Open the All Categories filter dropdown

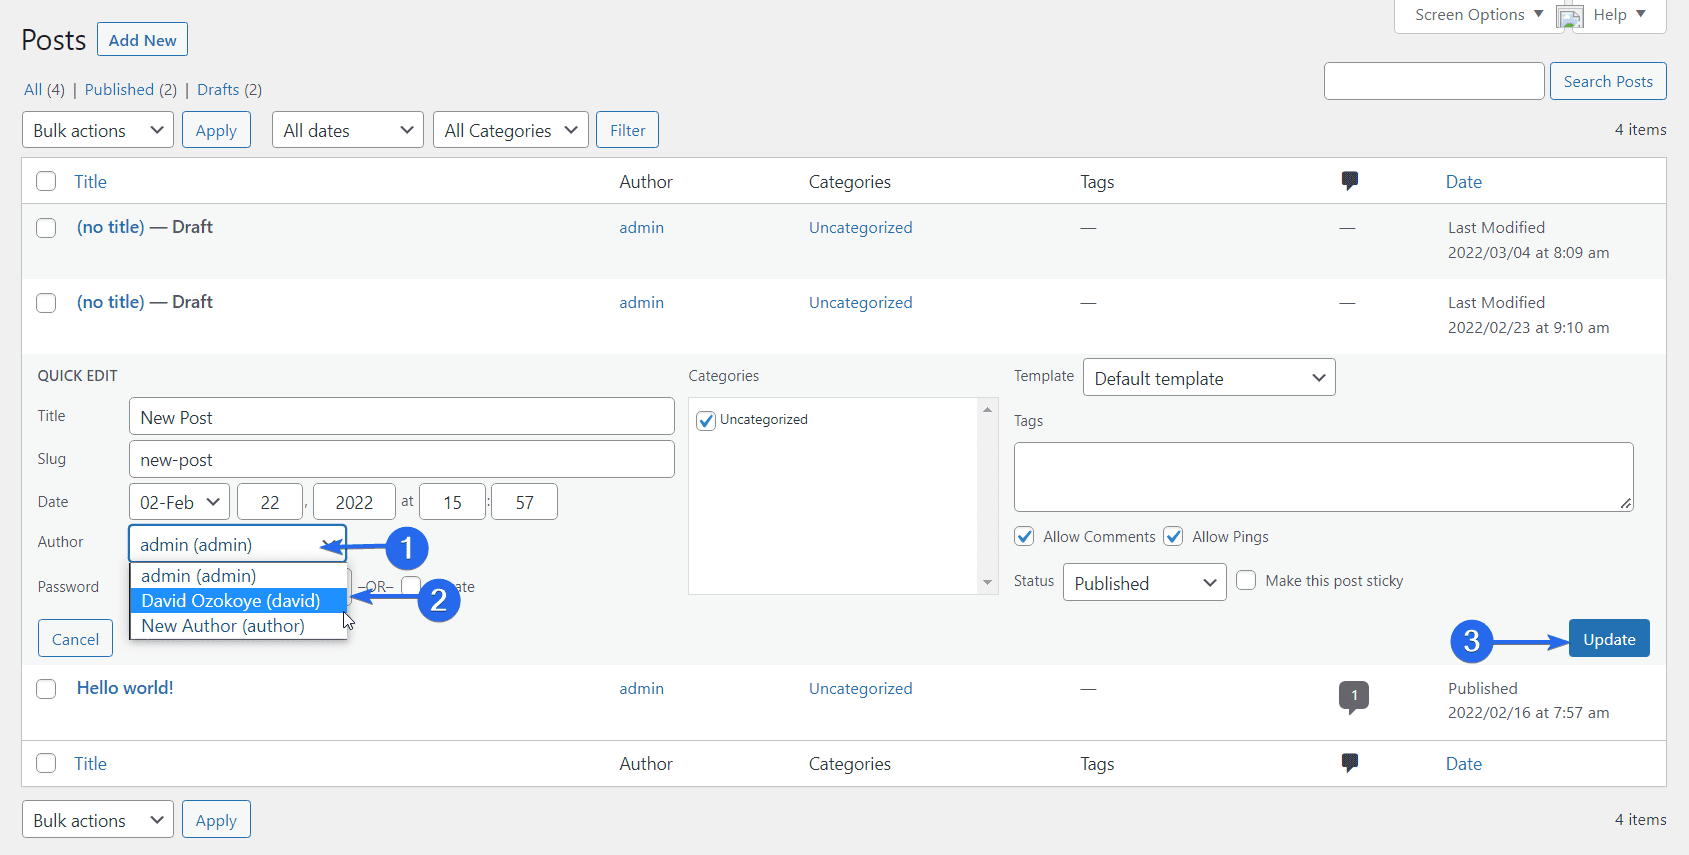tap(511, 130)
